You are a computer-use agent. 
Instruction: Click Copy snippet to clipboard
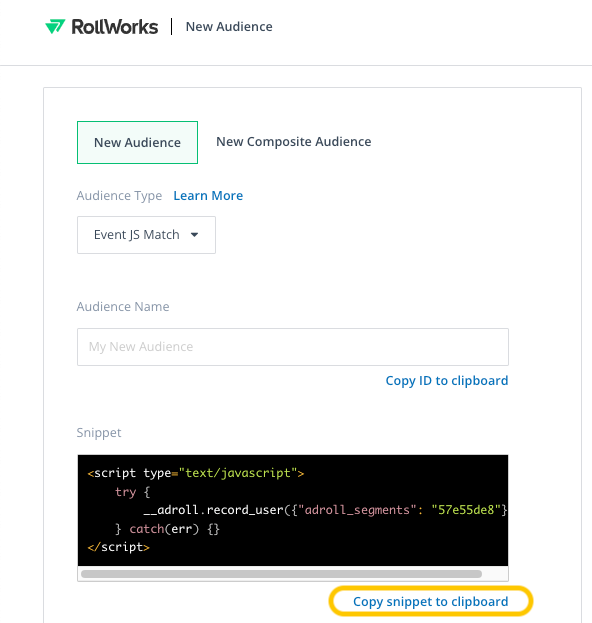431,601
